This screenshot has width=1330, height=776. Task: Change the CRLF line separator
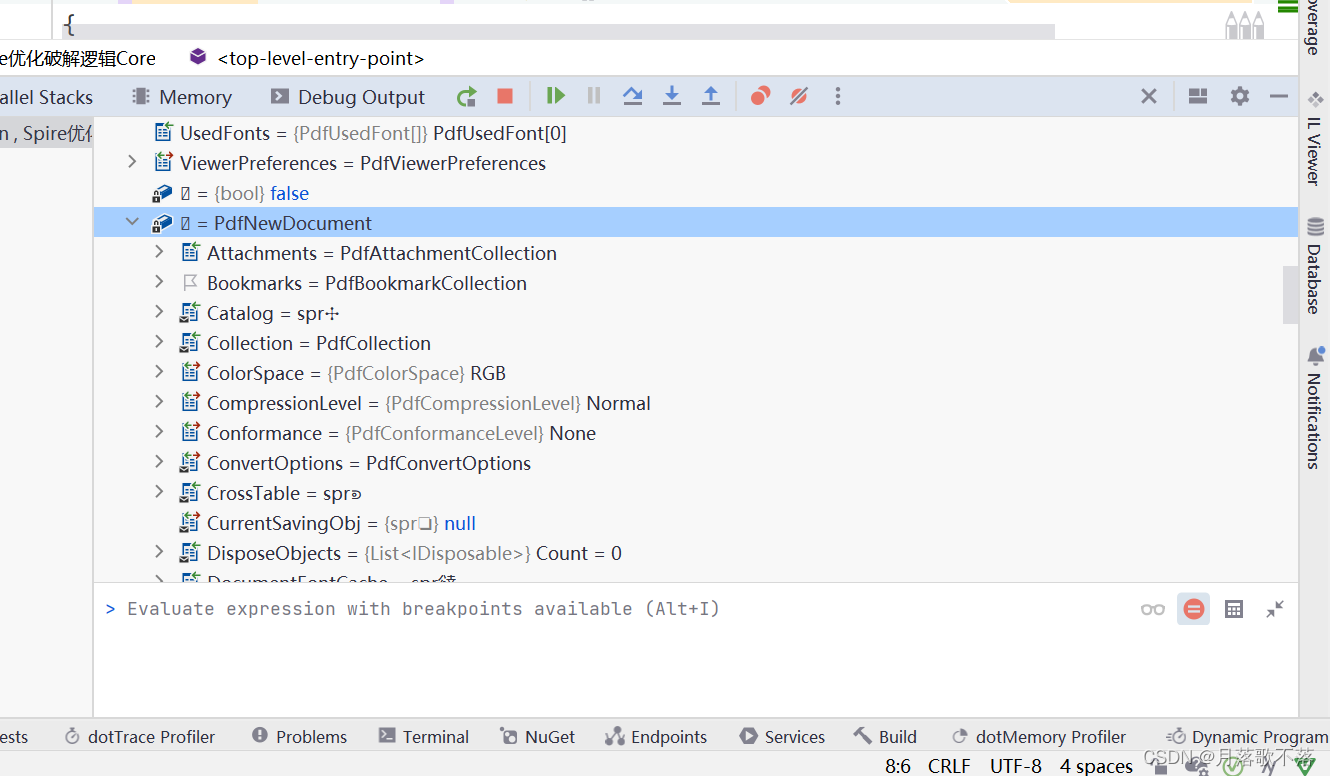(x=949, y=766)
